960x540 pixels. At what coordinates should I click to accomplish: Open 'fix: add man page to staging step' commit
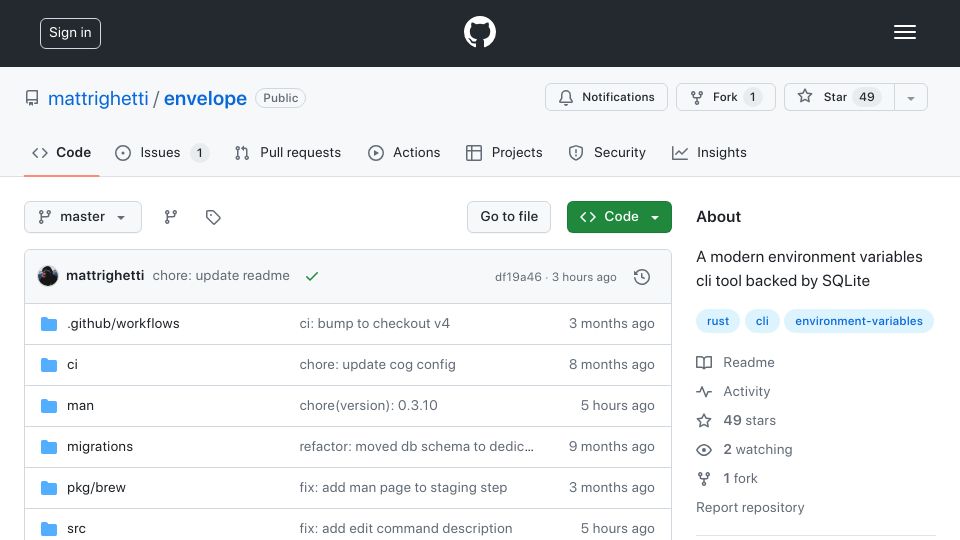(x=403, y=487)
